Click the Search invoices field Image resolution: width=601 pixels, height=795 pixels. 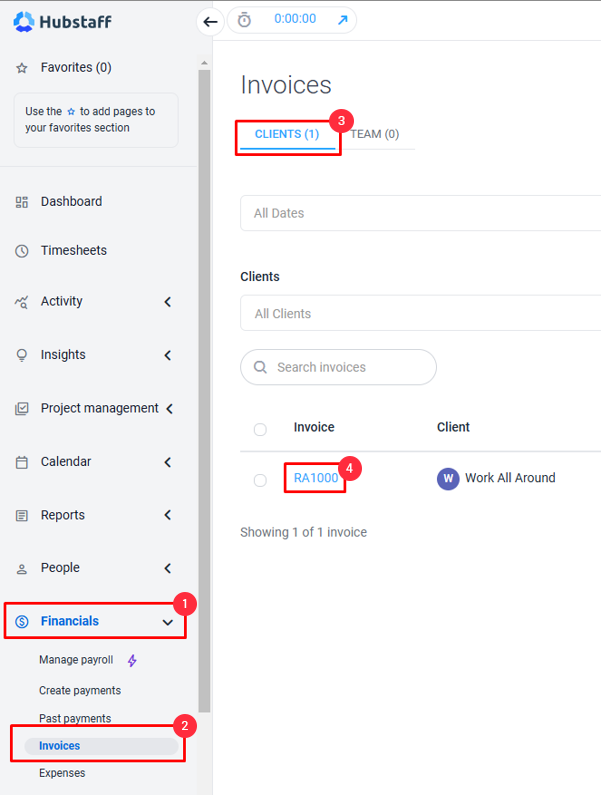[338, 367]
